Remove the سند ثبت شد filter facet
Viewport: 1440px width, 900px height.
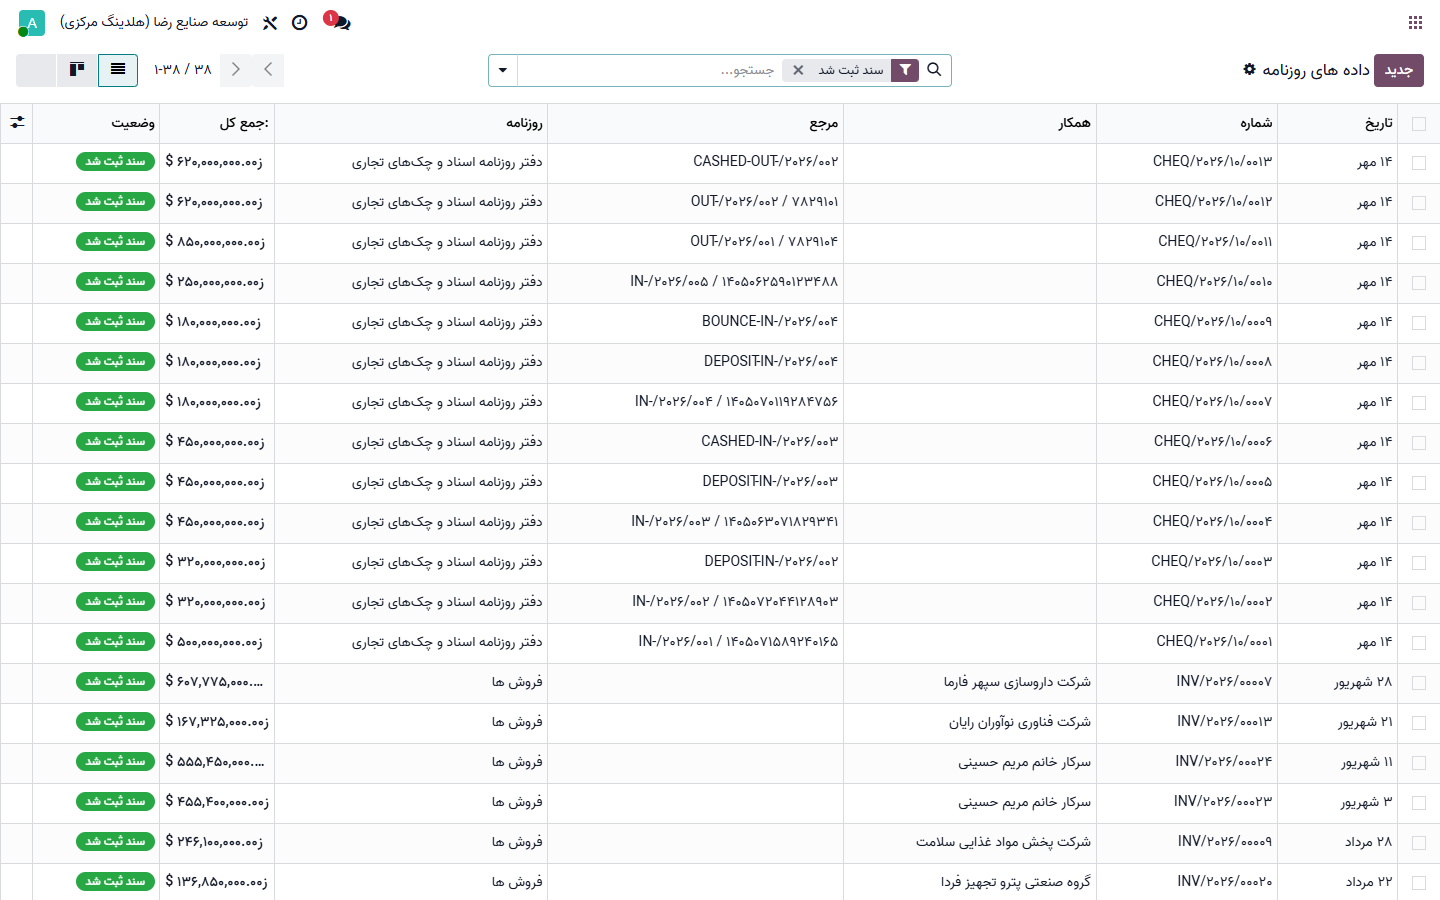(x=798, y=70)
